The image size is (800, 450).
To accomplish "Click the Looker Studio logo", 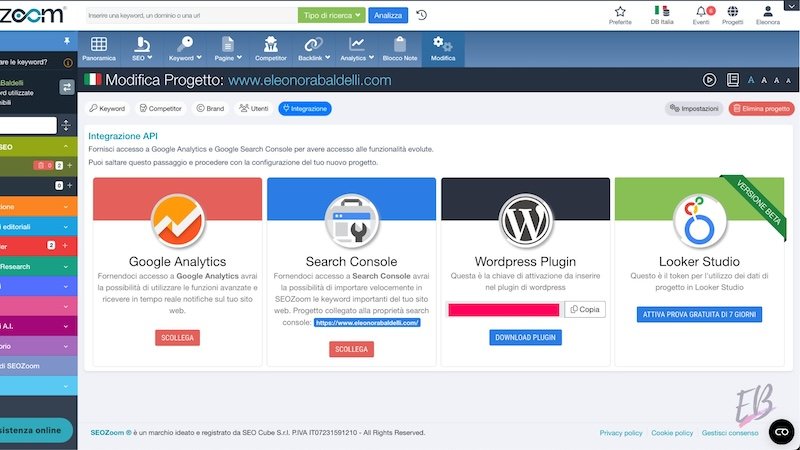I will click(699, 221).
